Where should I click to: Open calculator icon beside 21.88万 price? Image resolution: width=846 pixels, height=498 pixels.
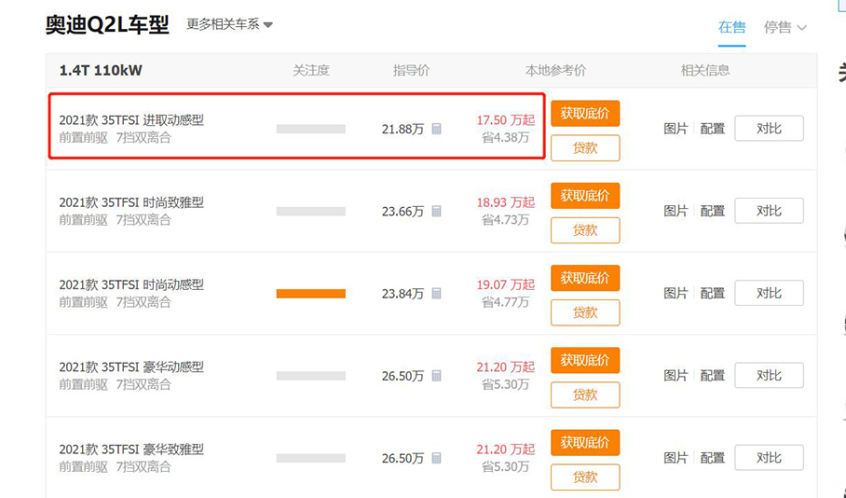pos(436,129)
